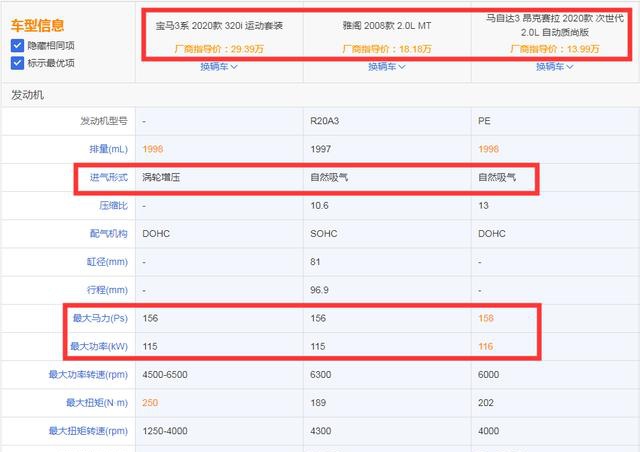Viewport: 640px width, 452px height.
Task: Click the 最大马力(Ps) parameter label
Action: 100,318
